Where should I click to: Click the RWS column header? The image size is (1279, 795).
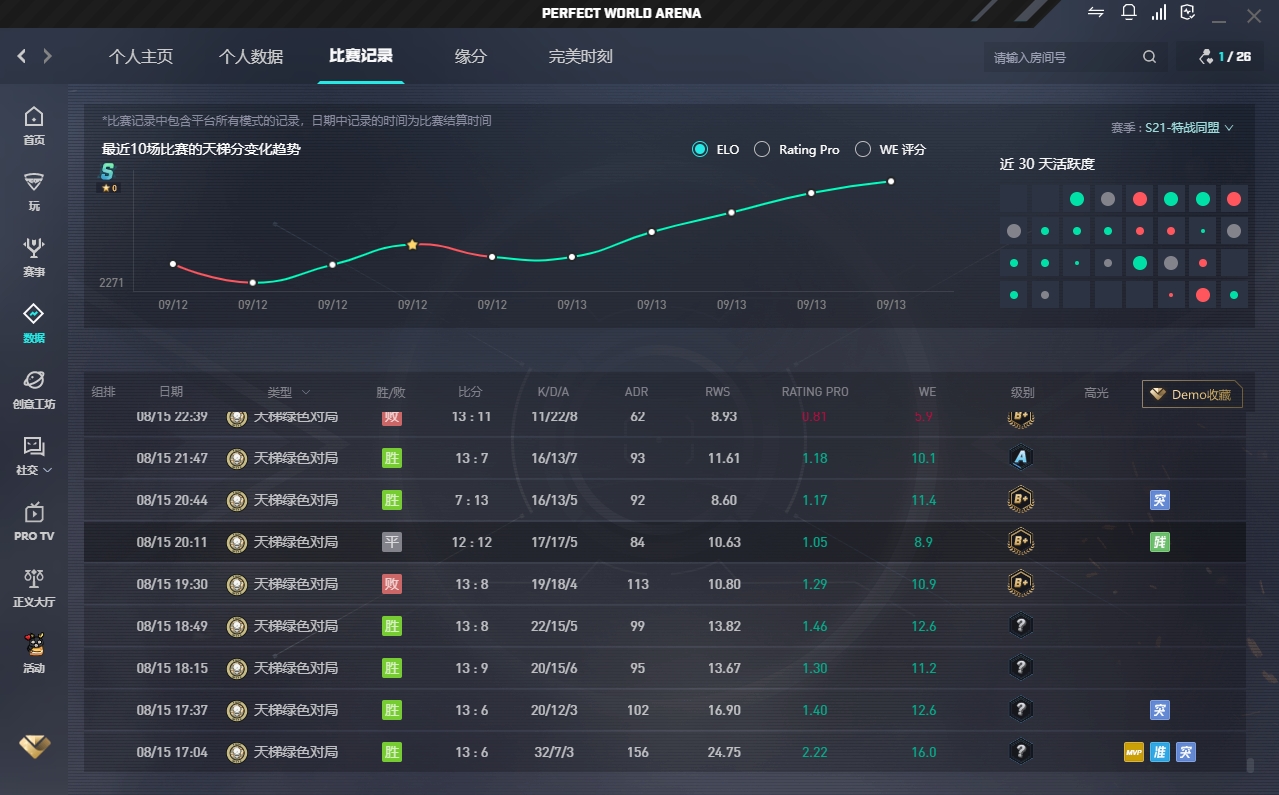[717, 392]
